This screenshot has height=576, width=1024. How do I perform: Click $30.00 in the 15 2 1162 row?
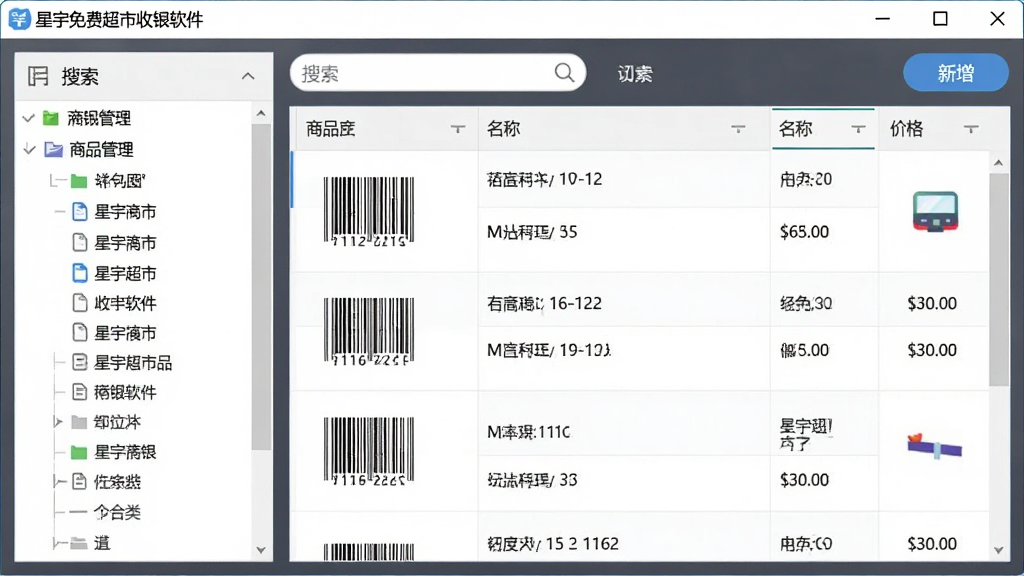click(x=932, y=543)
